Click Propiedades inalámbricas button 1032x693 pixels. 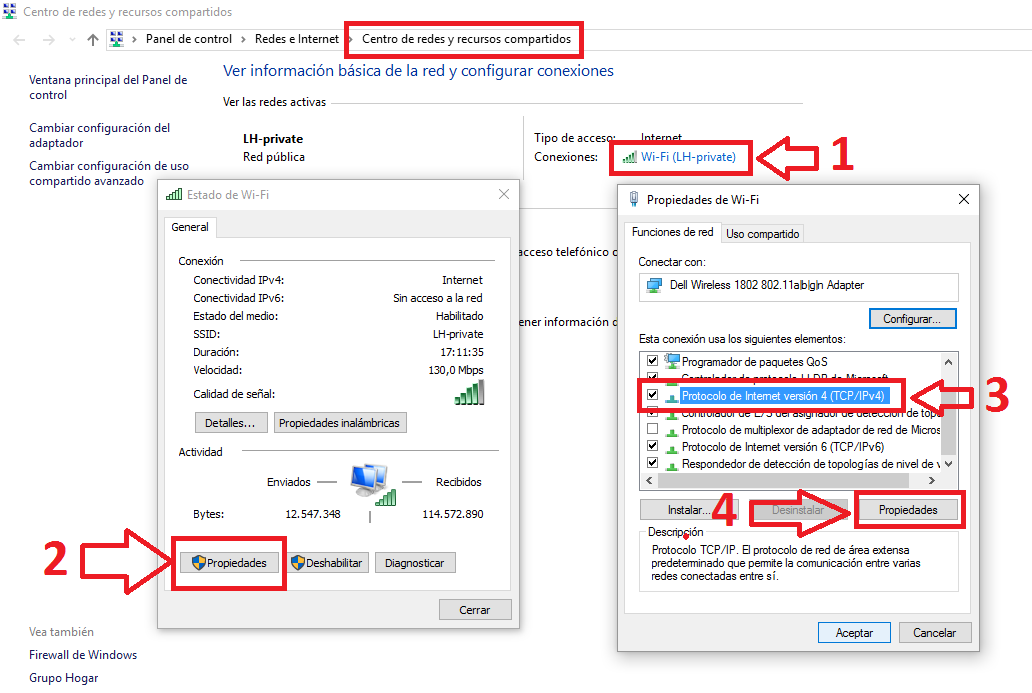[x=340, y=423]
